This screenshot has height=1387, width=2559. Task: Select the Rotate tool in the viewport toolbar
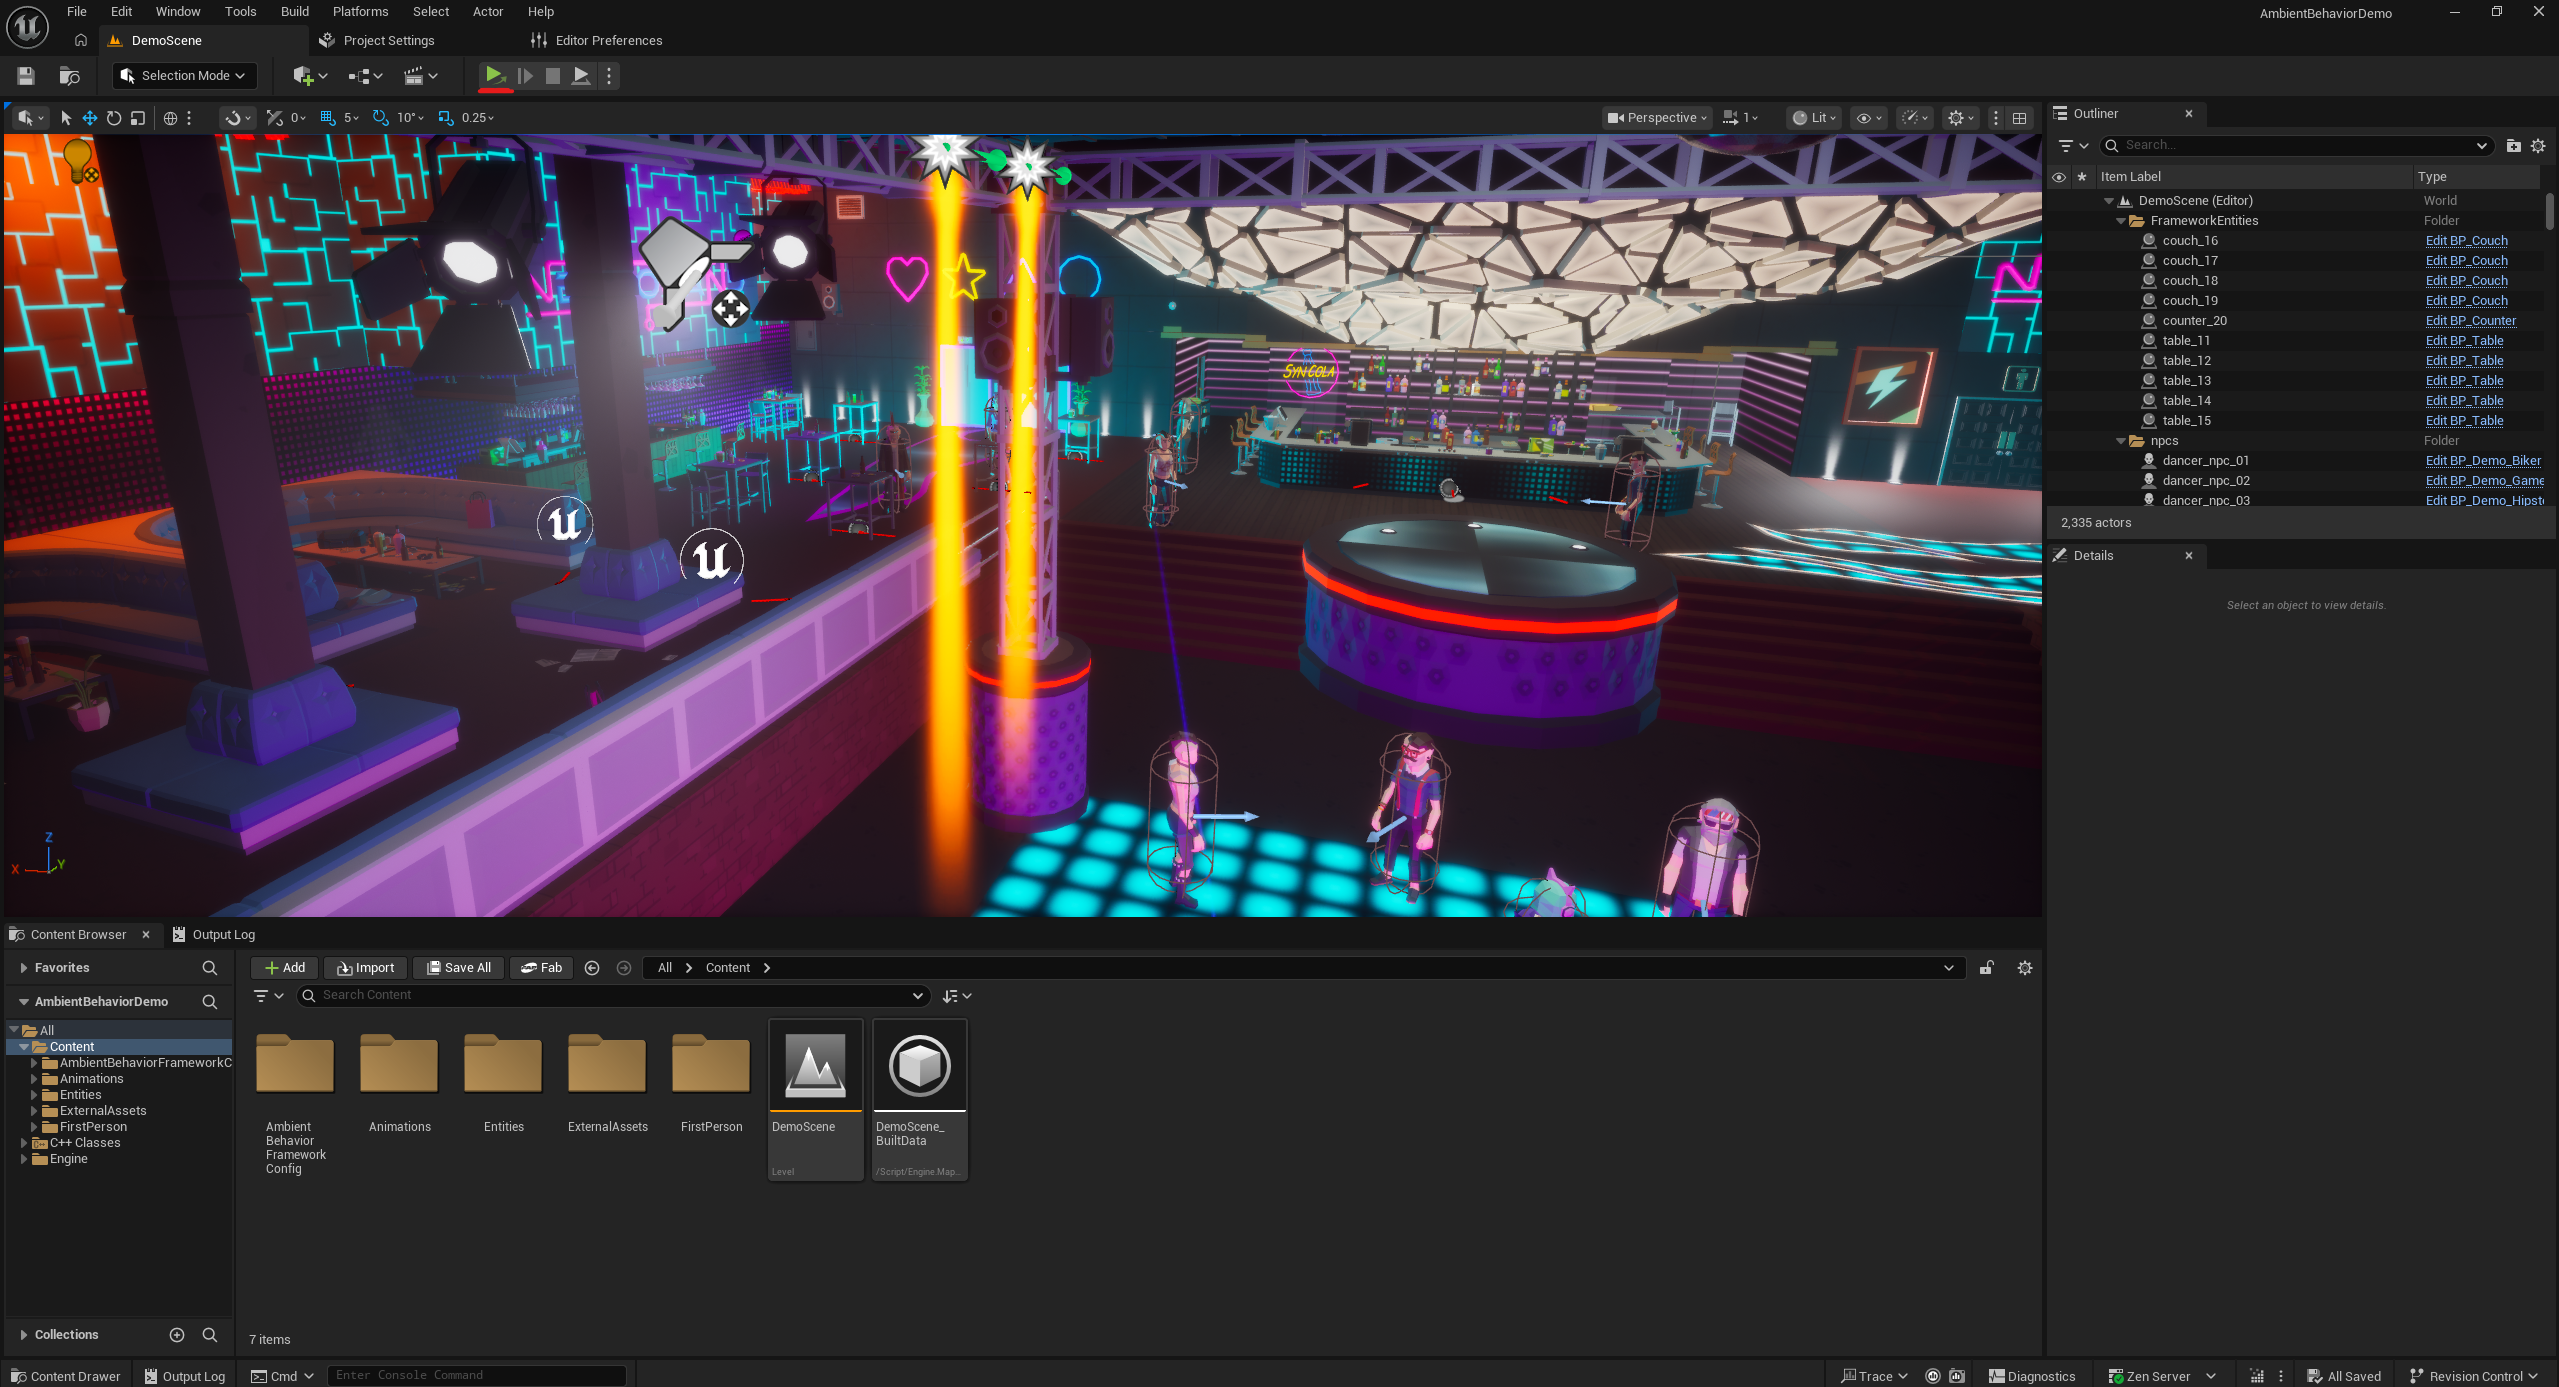(113, 117)
